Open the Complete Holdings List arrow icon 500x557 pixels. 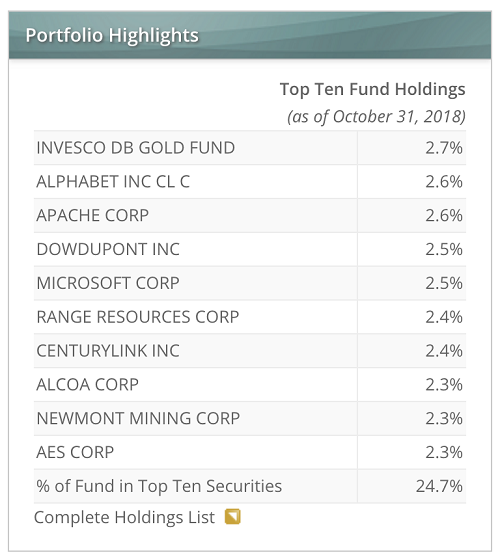point(233,517)
